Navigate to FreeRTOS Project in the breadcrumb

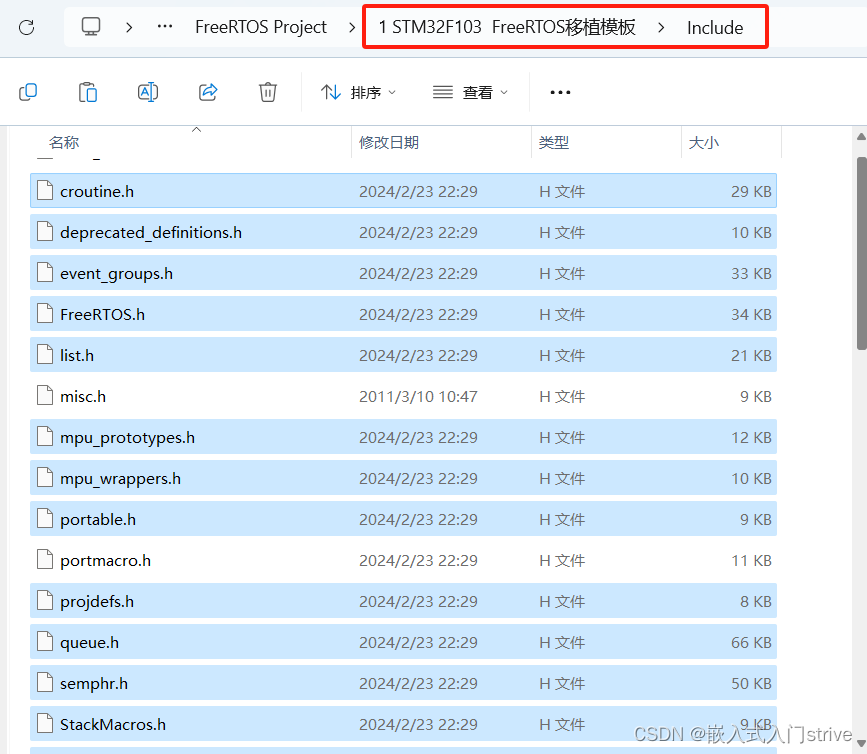[x=261, y=27]
